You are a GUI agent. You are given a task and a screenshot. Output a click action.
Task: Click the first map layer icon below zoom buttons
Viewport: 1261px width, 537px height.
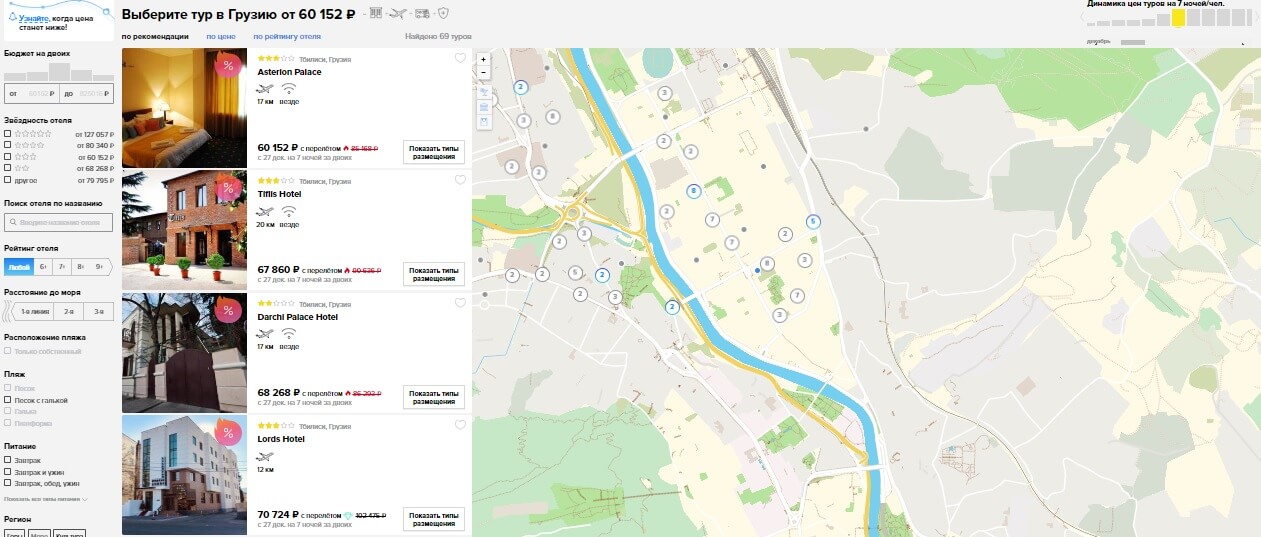click(484, 92)
